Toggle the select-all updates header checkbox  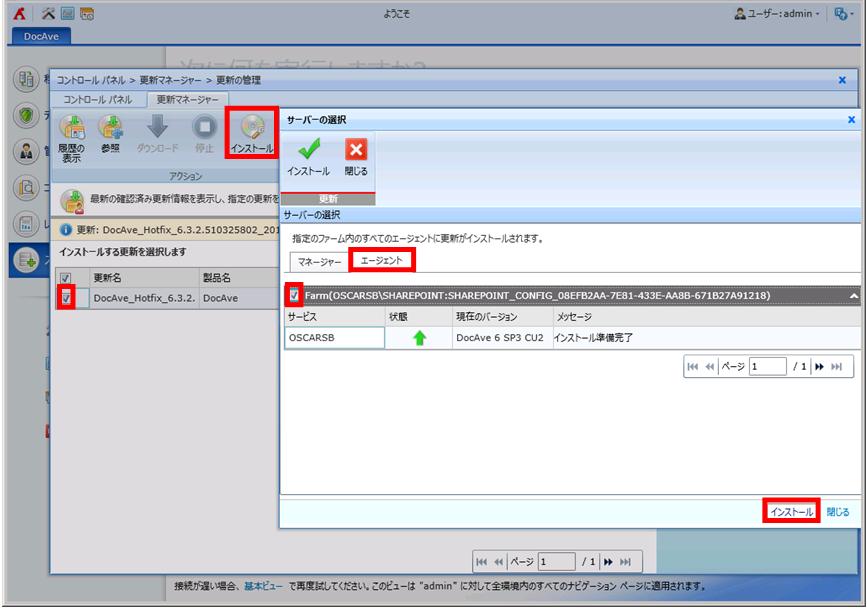[x=66, y=278]
